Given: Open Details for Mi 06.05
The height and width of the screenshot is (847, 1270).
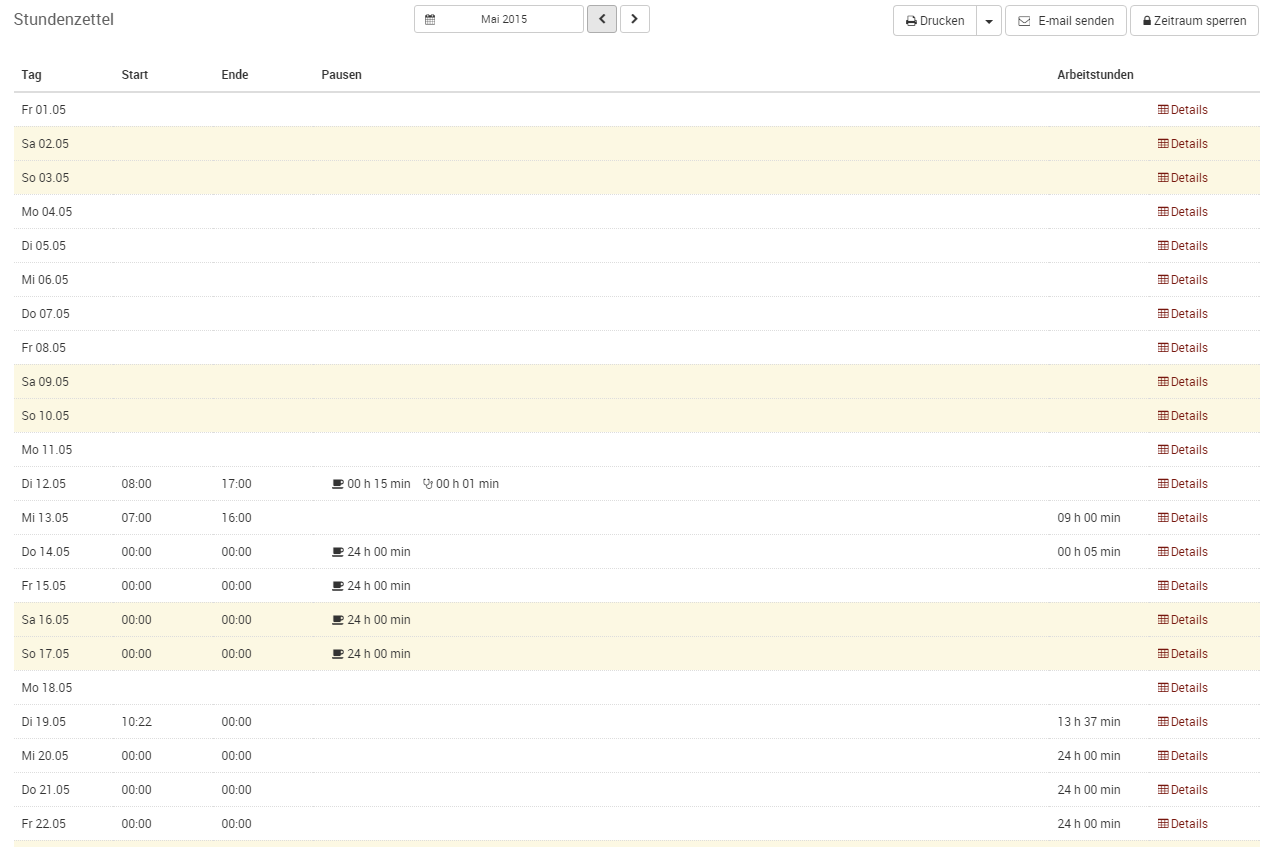Looking at the screenshot, I should click(x=1183, y=280).
